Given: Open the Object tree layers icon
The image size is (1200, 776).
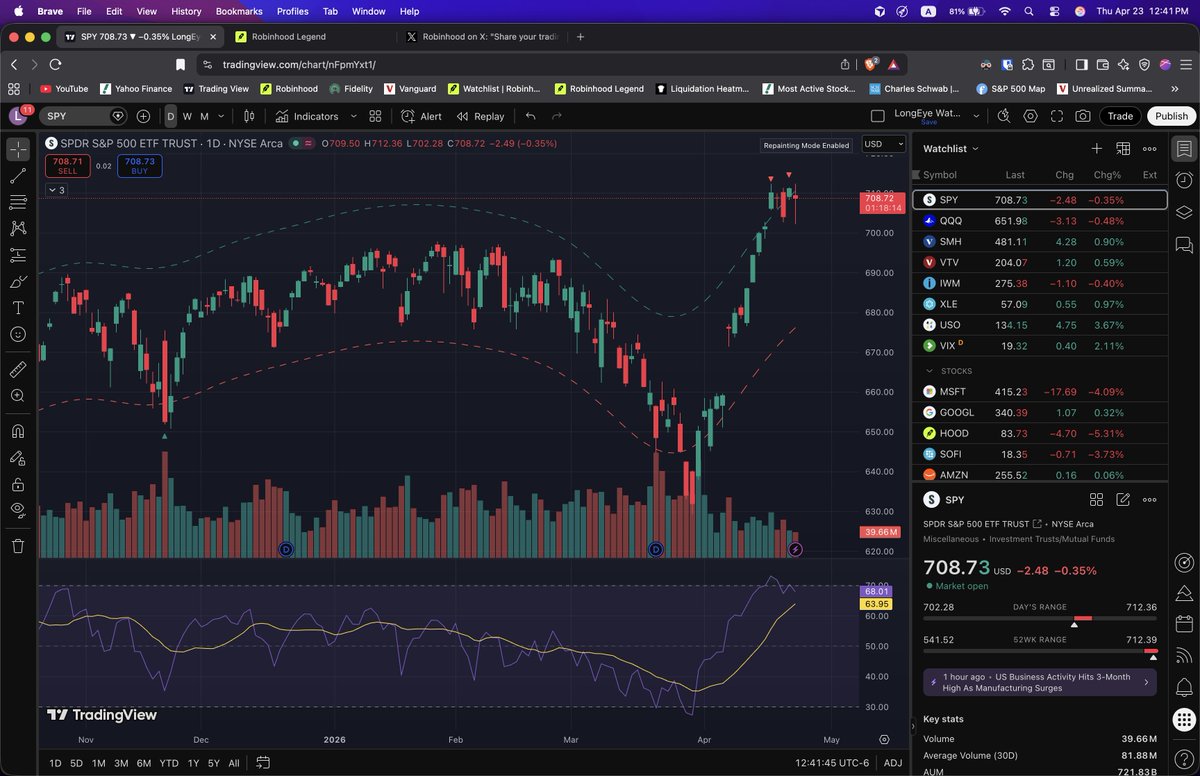Looking at the screenshot, I should [1184, 212].
